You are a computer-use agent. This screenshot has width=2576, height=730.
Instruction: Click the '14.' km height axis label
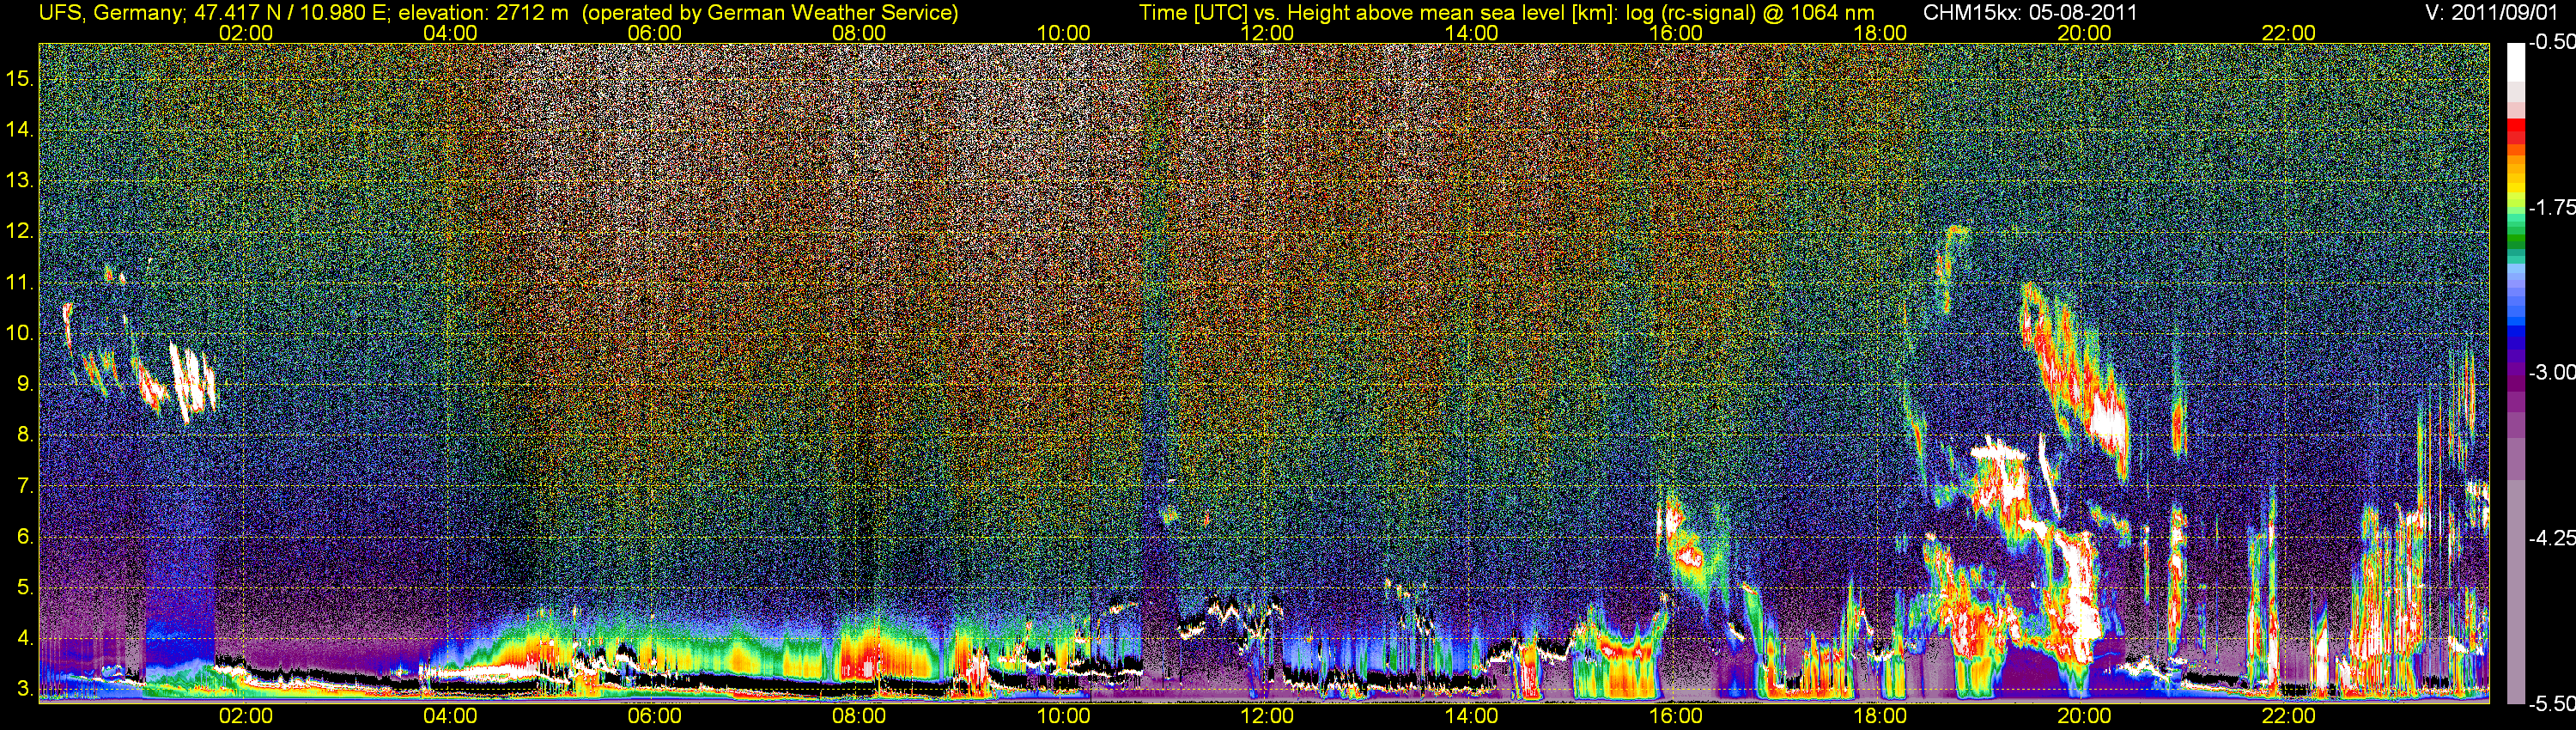(20, 129)
